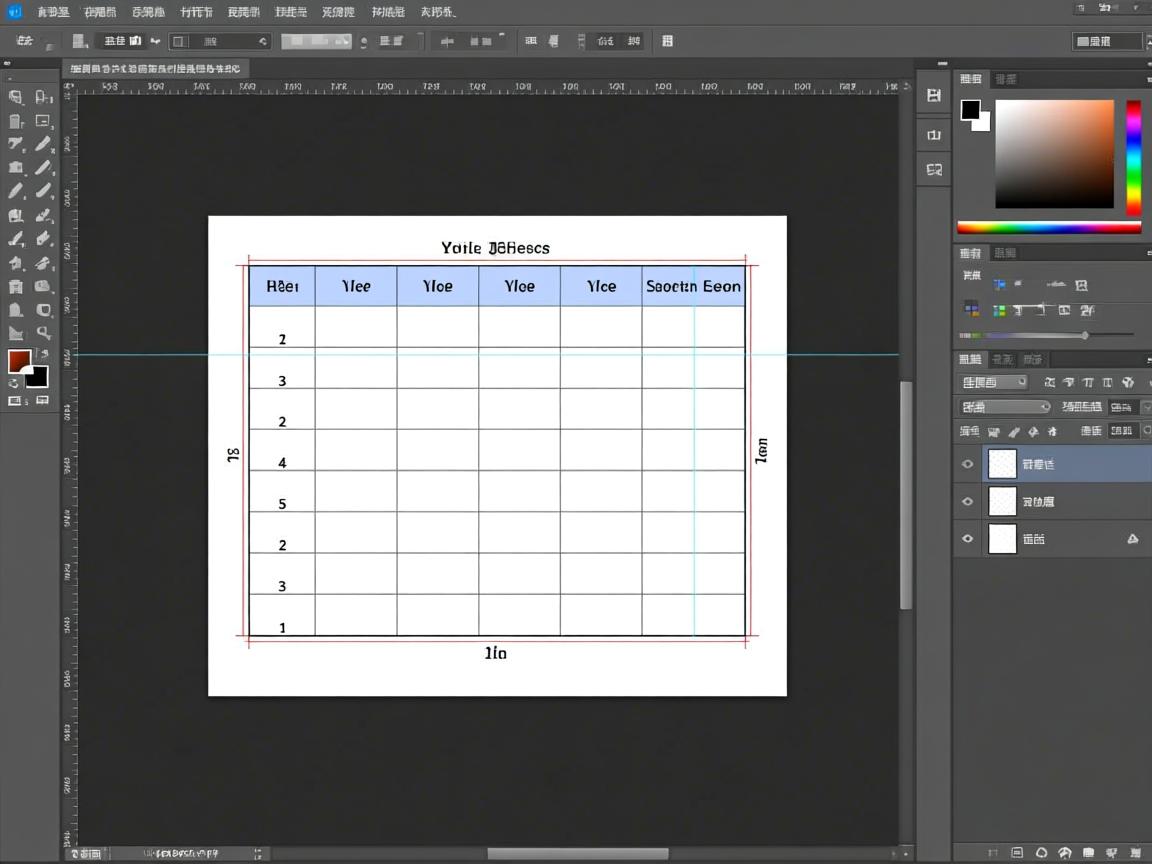Viewport: 1152px width, 864px height.
Task: Click the grid icon at right end of options bar
Action: (667, 41)
